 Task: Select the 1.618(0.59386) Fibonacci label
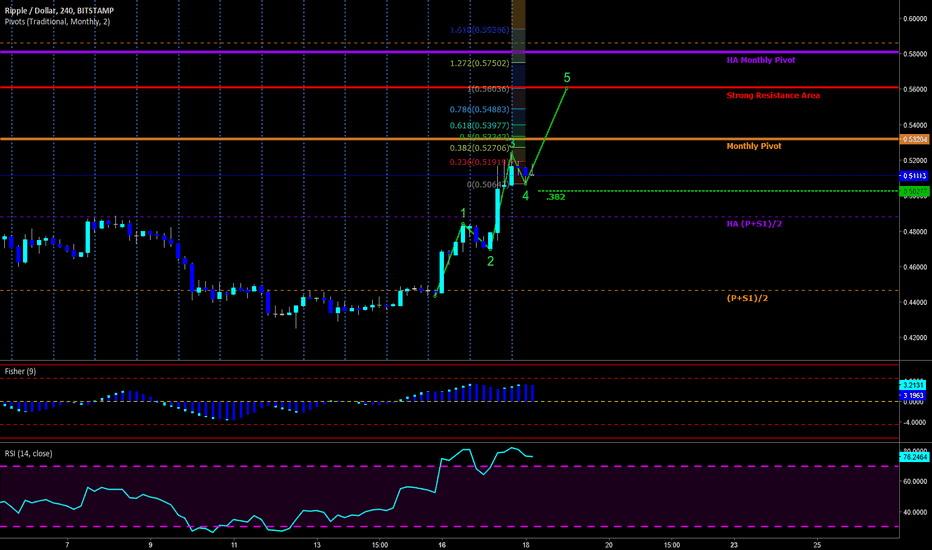click(x=479, y=30)
